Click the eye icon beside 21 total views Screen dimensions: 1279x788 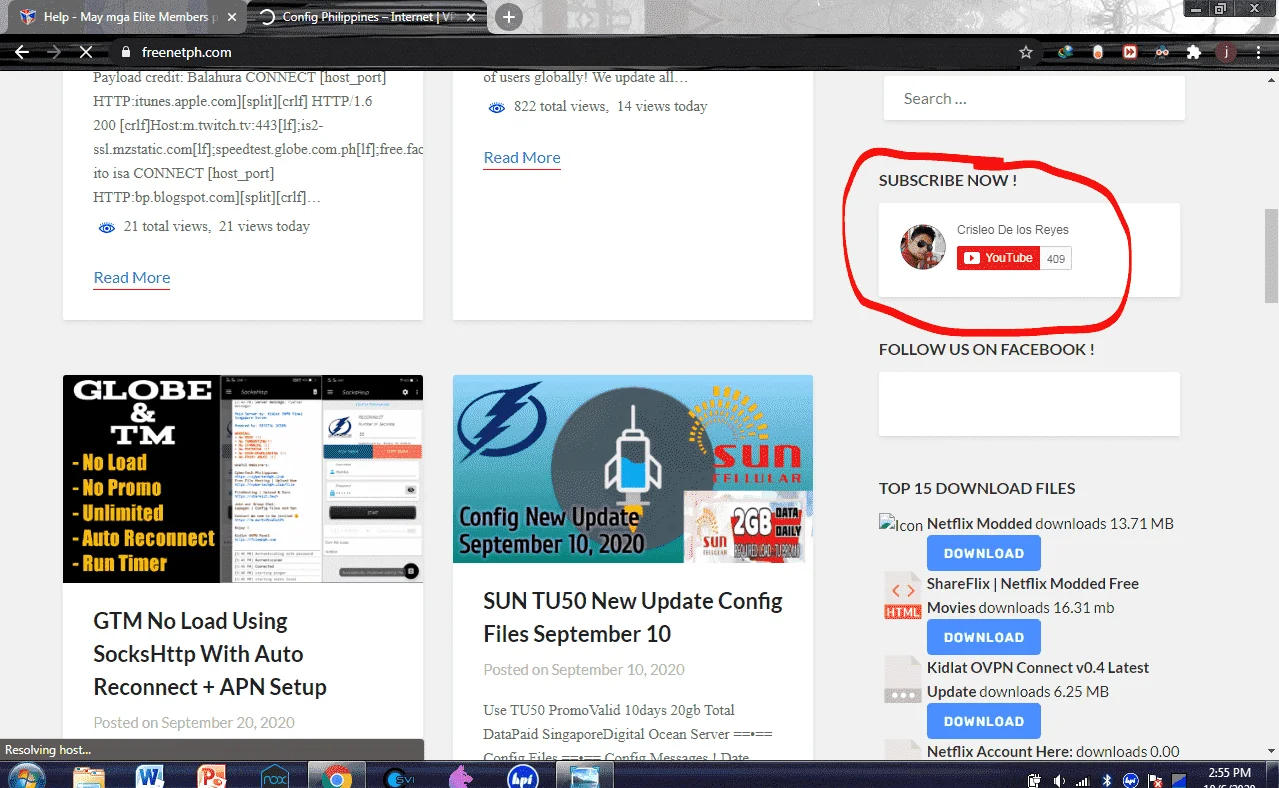click(106, 228)
